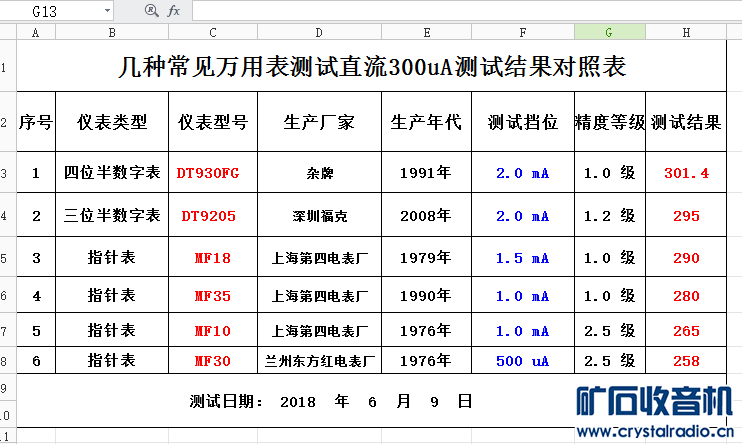The width and height of the screenshot is (742, 444).
Task: Click inside the formula bar input
Action: 467,11
